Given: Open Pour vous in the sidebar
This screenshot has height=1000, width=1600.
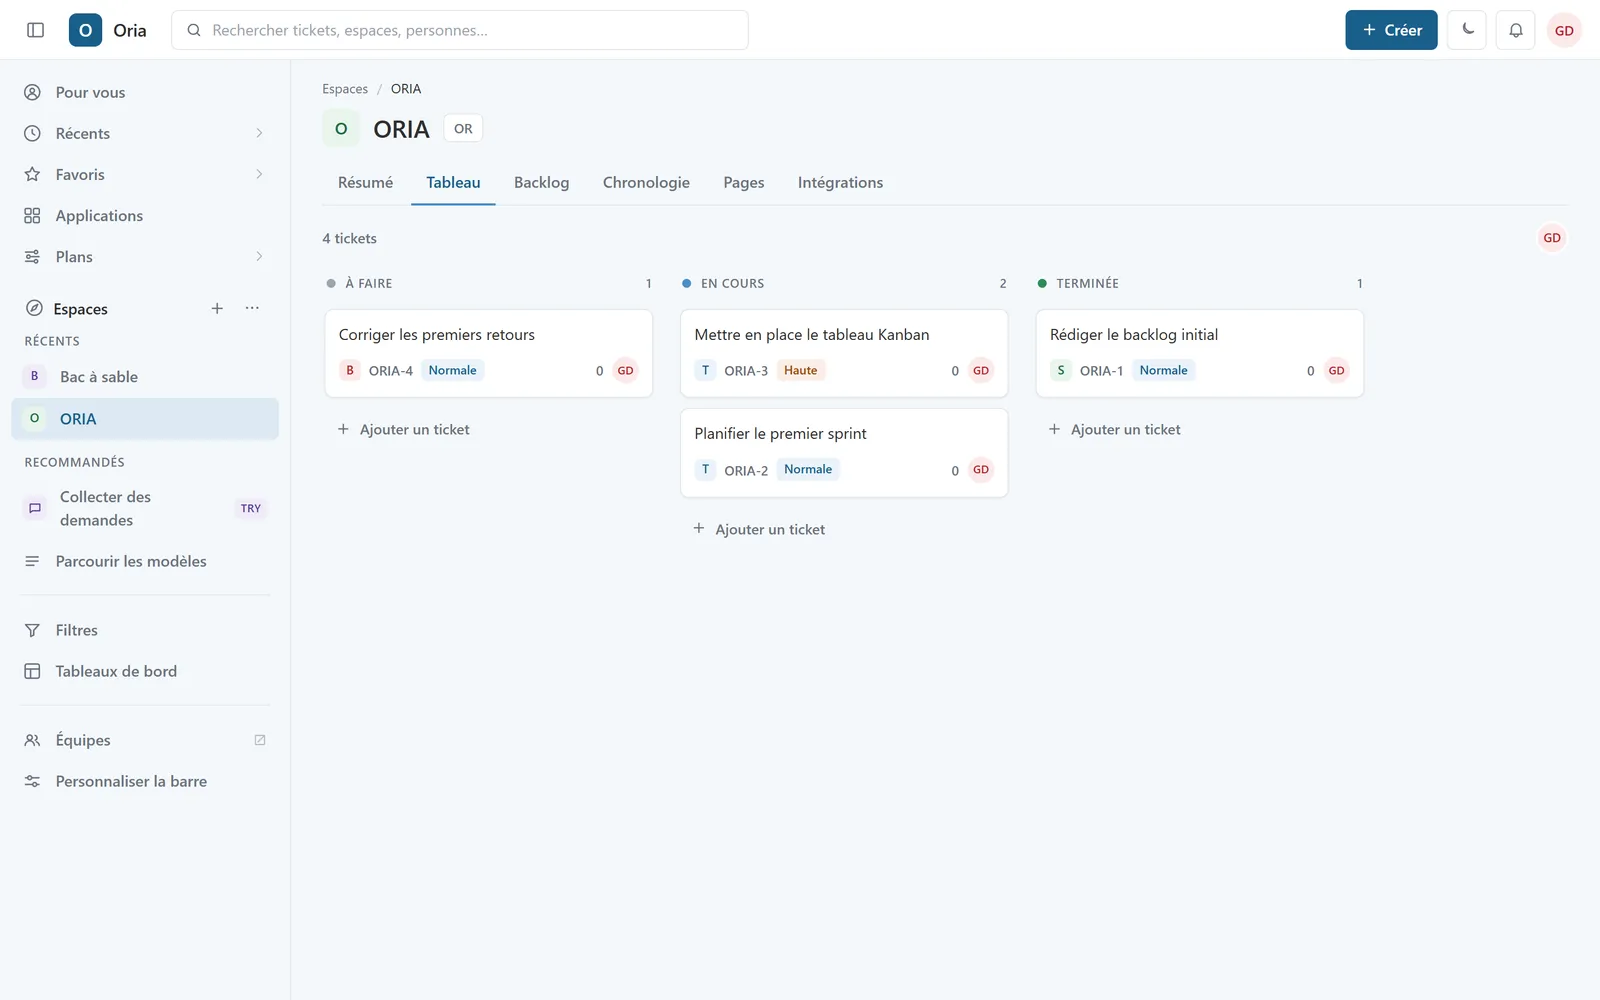Looking at the screenshot, I should (x=145, y=92).
